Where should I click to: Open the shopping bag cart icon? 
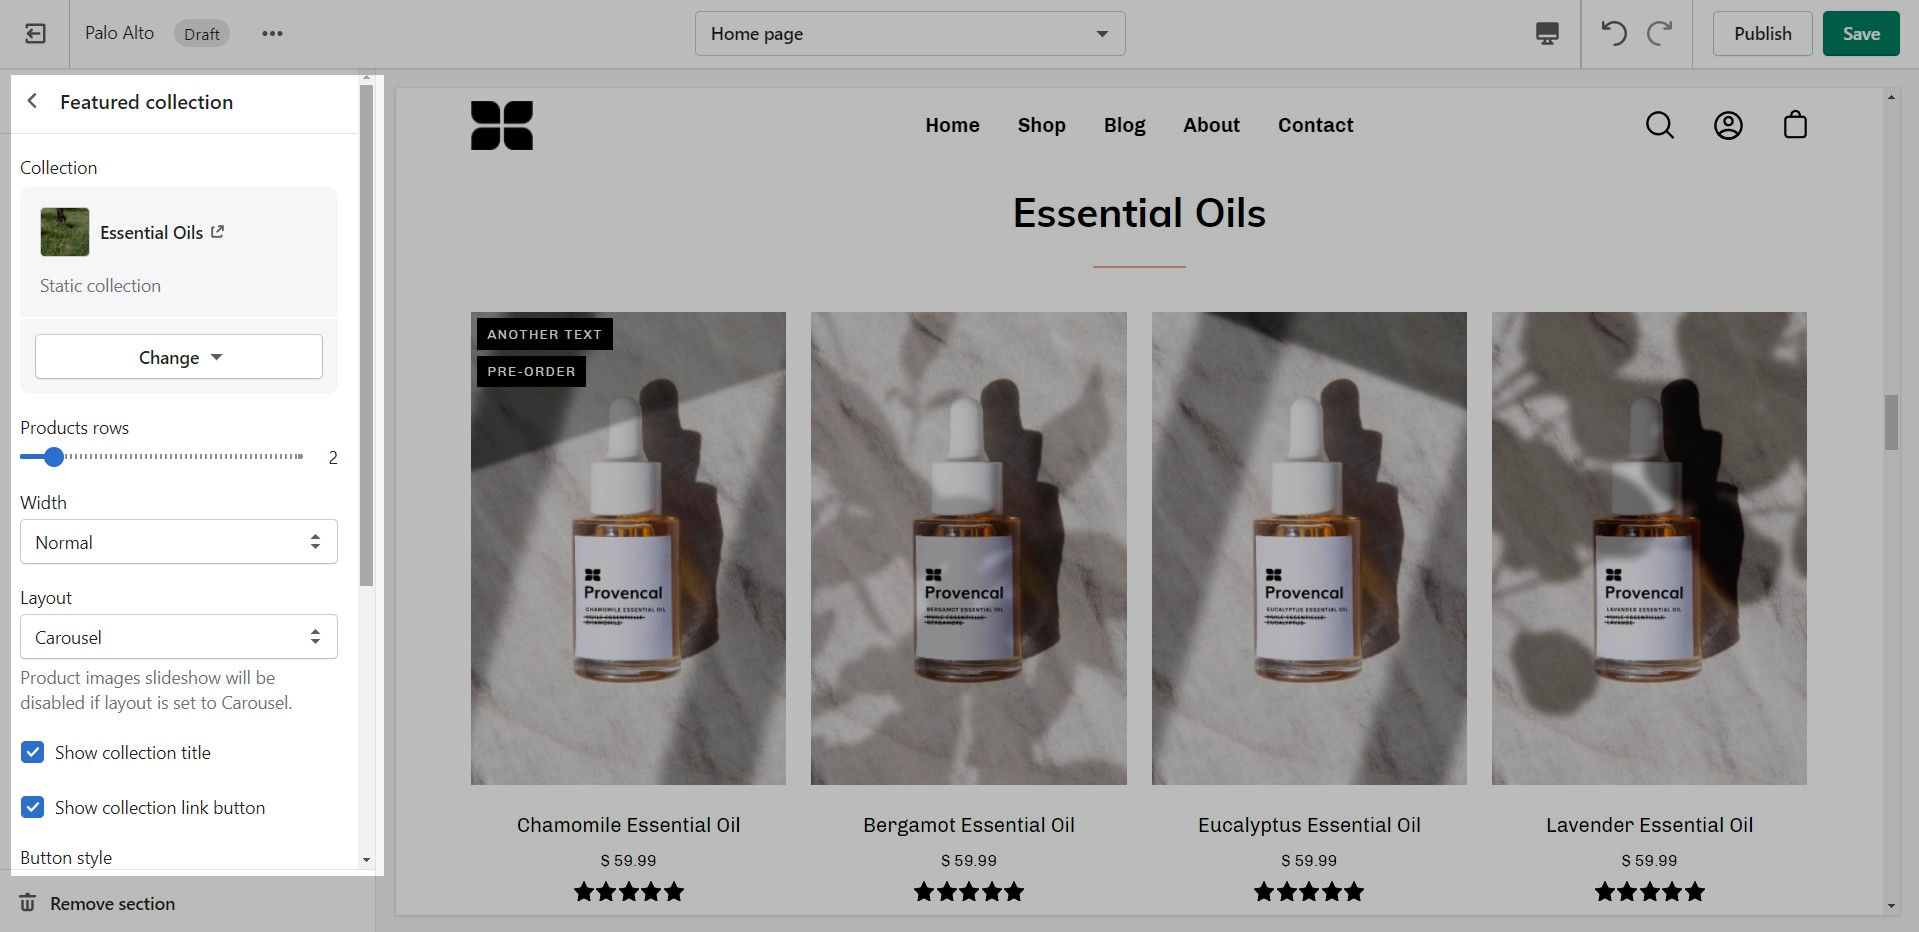[x=1796, y=125]
